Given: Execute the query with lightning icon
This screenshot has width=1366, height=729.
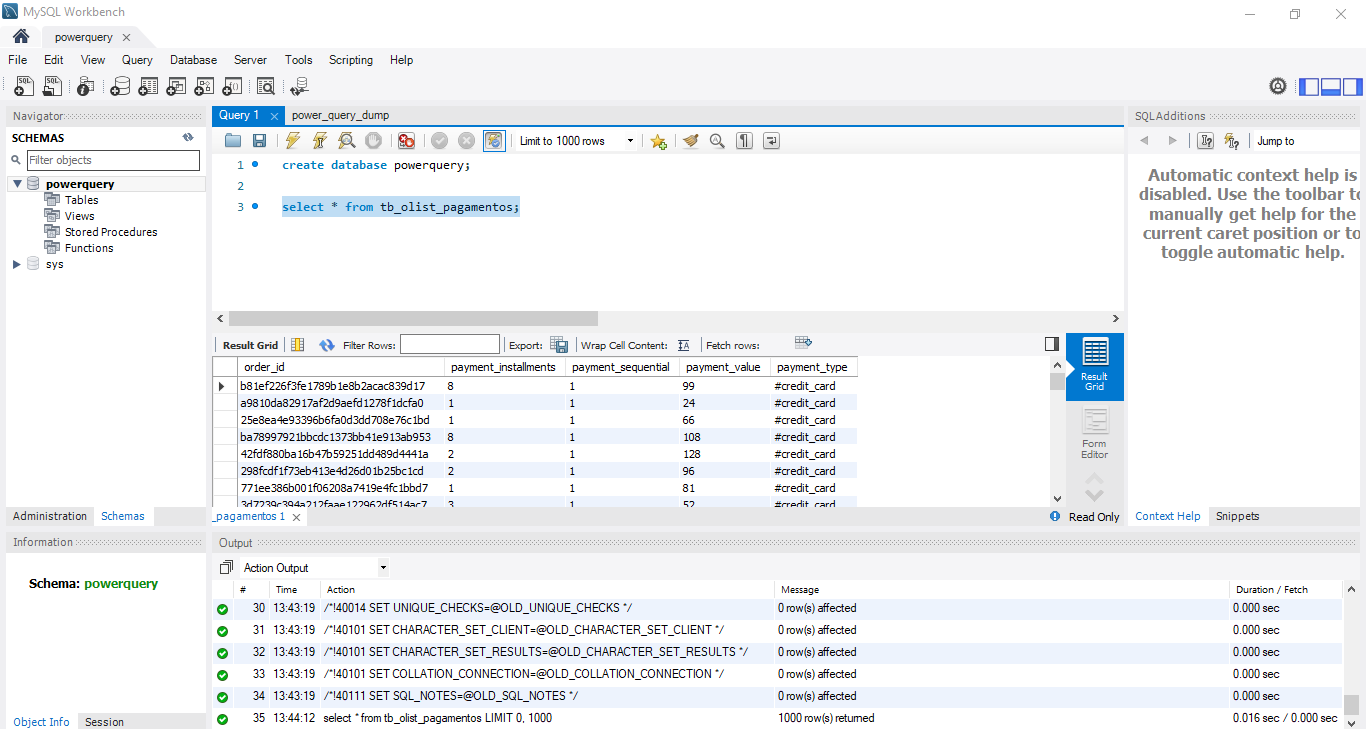Looking at the screenshot, I should (x=292, y=141).
